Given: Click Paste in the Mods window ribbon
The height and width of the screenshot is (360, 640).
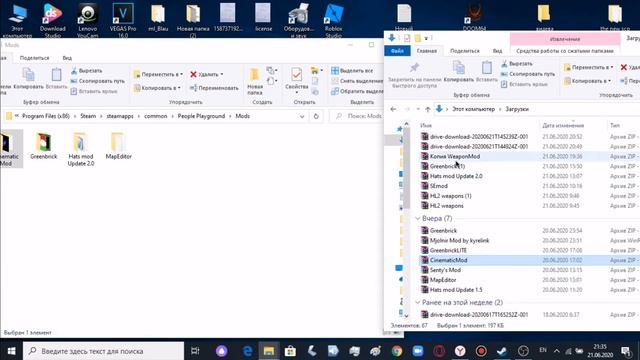Looking at the screenshot, I should click(x=56, y=79).
